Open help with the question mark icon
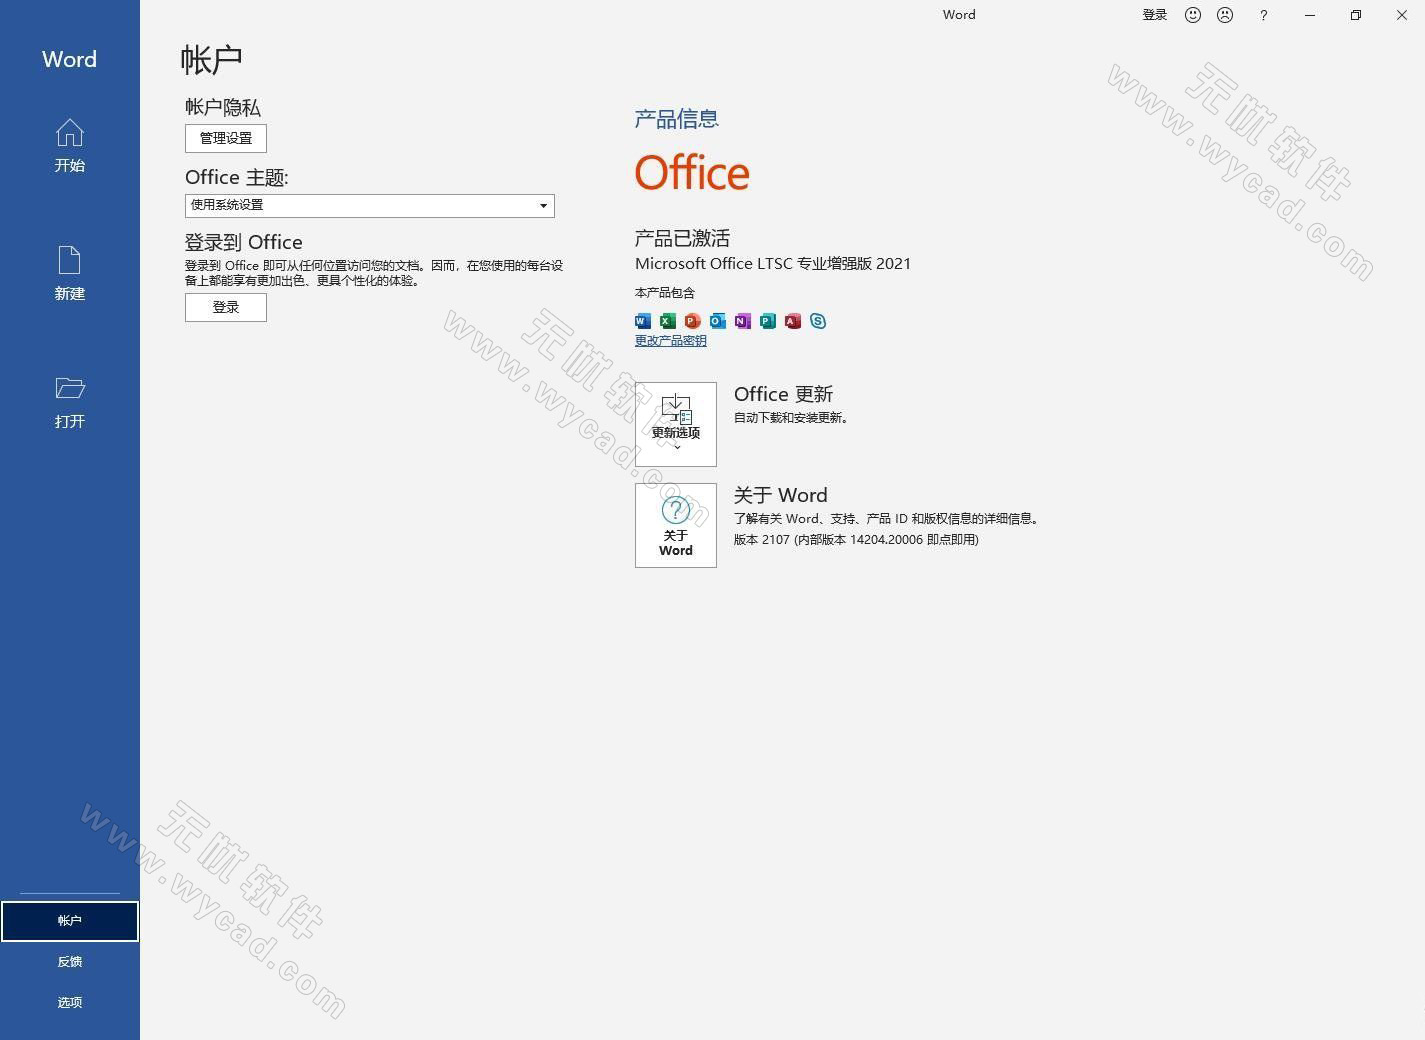1425x1040 pixels. pos(1264,15)
